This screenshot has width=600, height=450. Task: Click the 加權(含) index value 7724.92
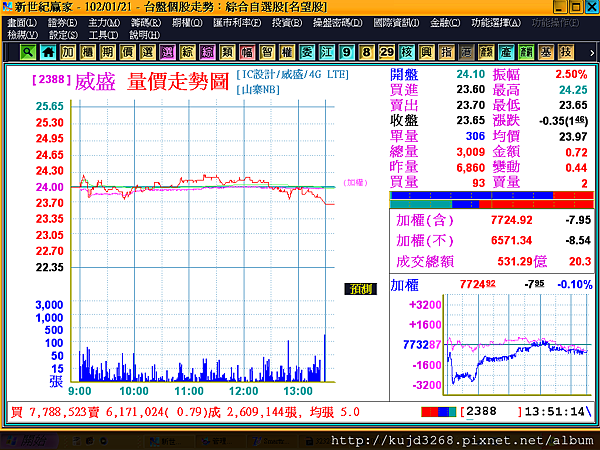[512, 220]
